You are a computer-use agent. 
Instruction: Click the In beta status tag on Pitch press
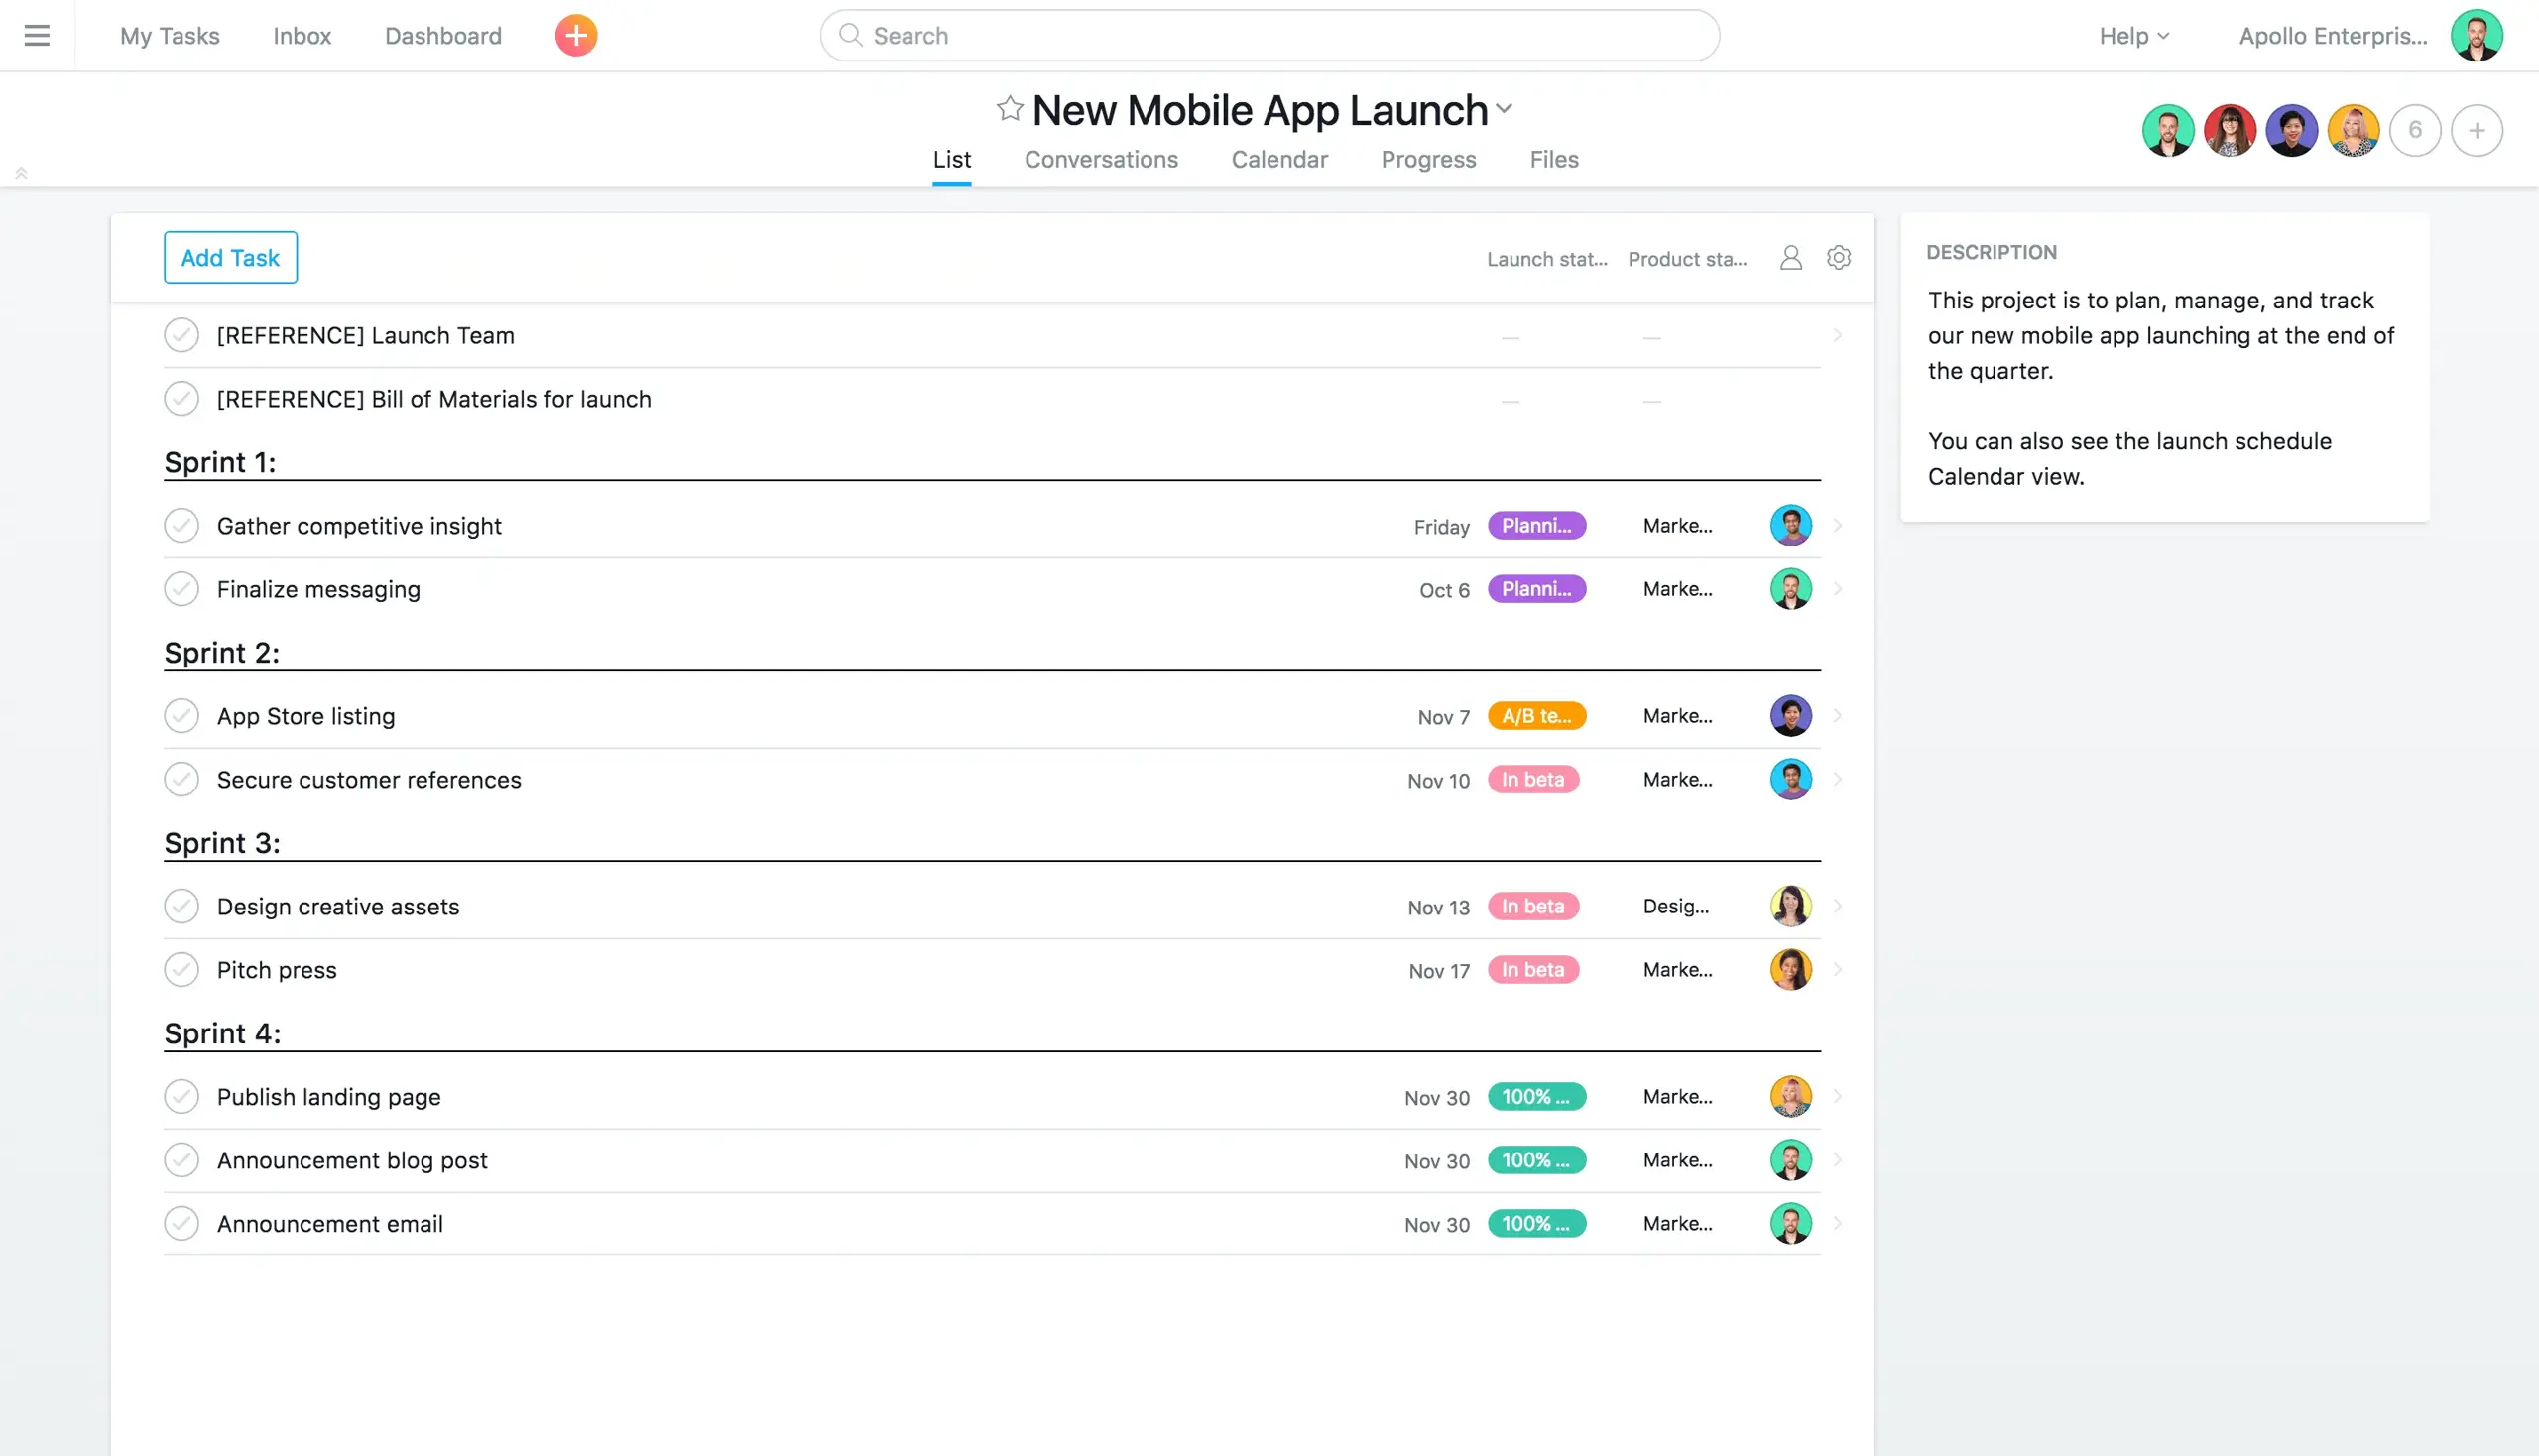point(1532,969)
